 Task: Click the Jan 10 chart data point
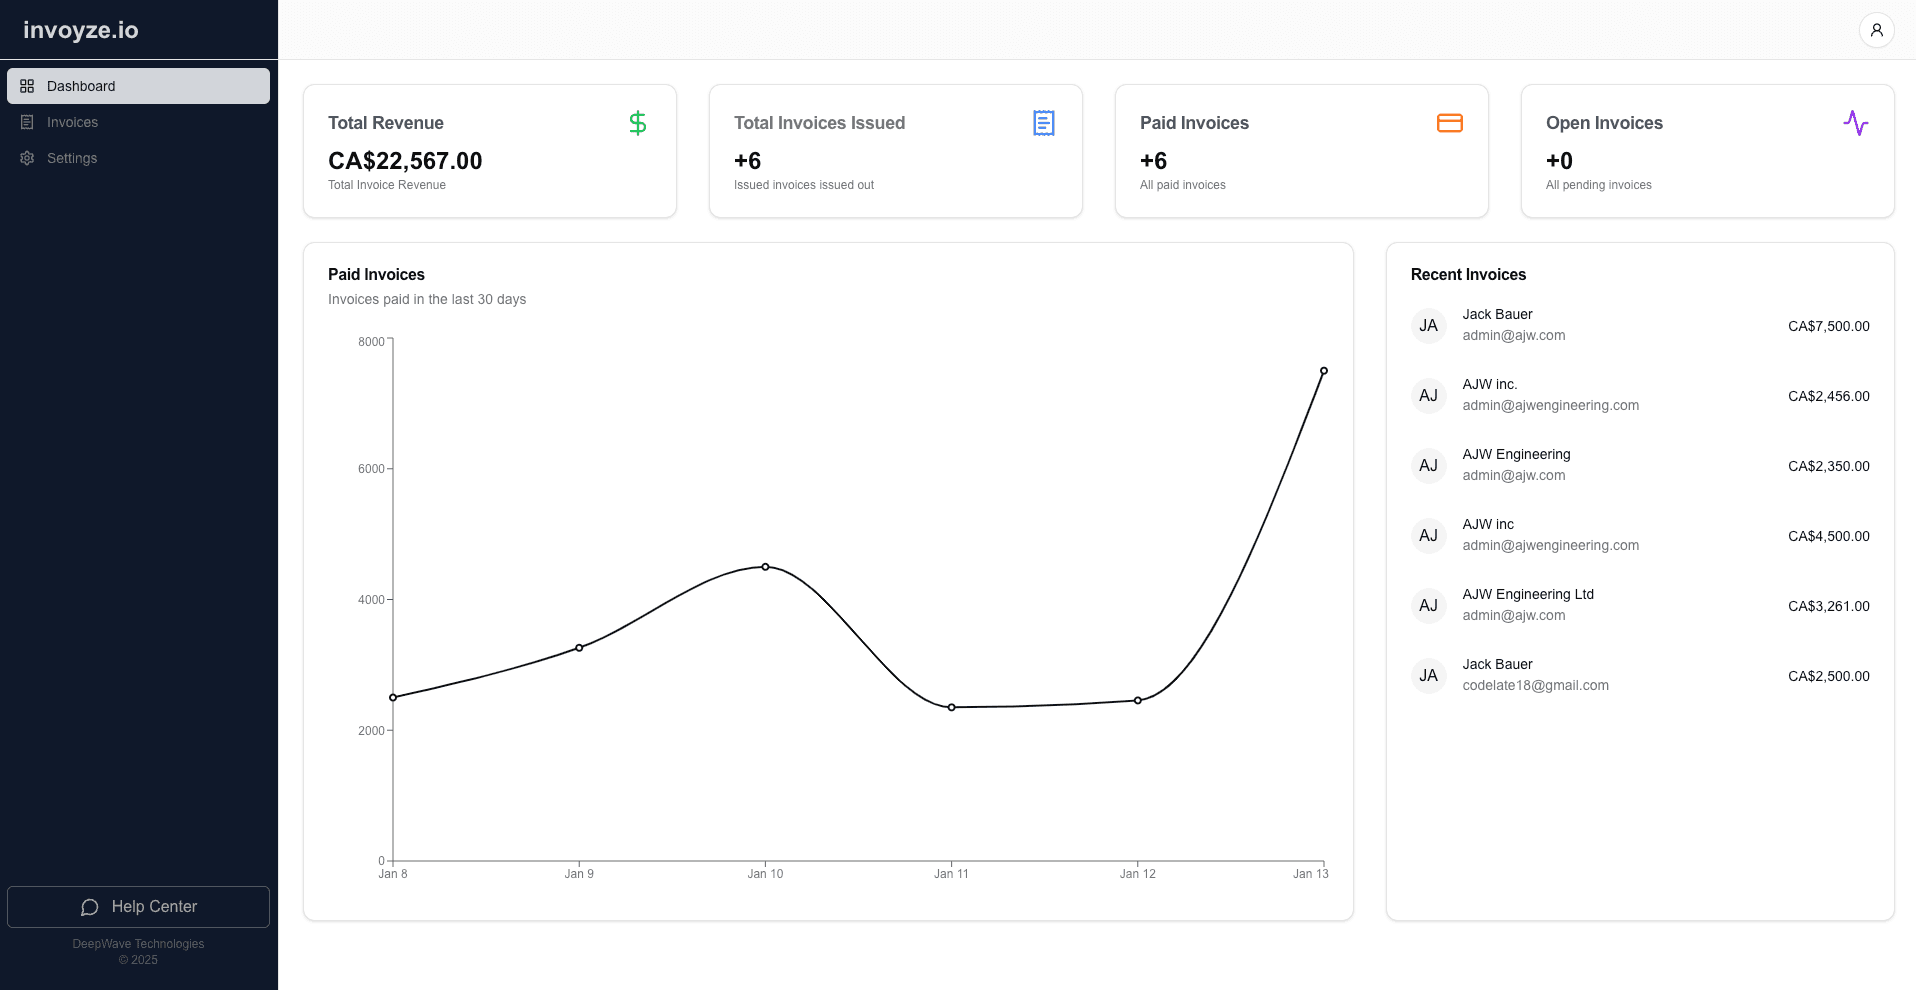coord(765,567)
